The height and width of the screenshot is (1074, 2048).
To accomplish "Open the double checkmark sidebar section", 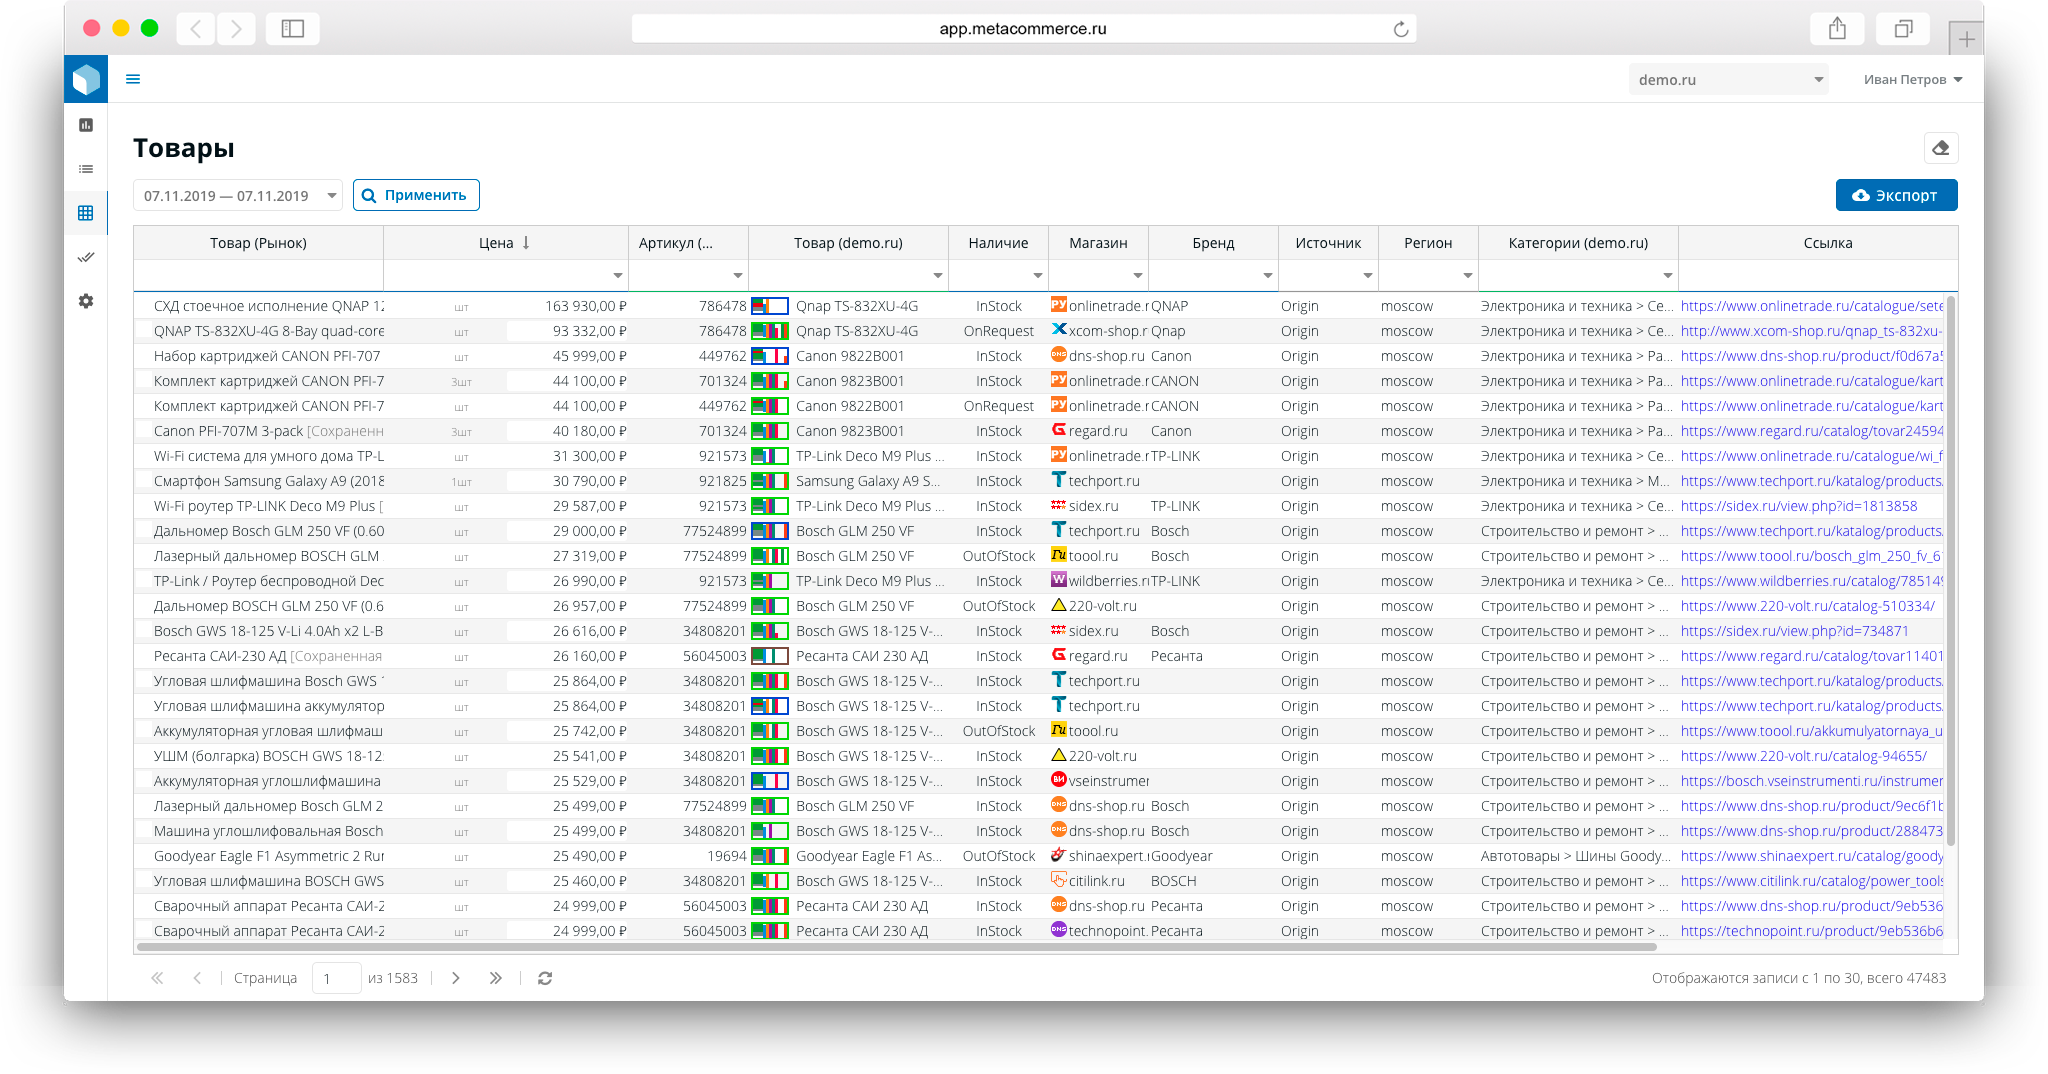I will pyautogui.click(x=86, y=257).
